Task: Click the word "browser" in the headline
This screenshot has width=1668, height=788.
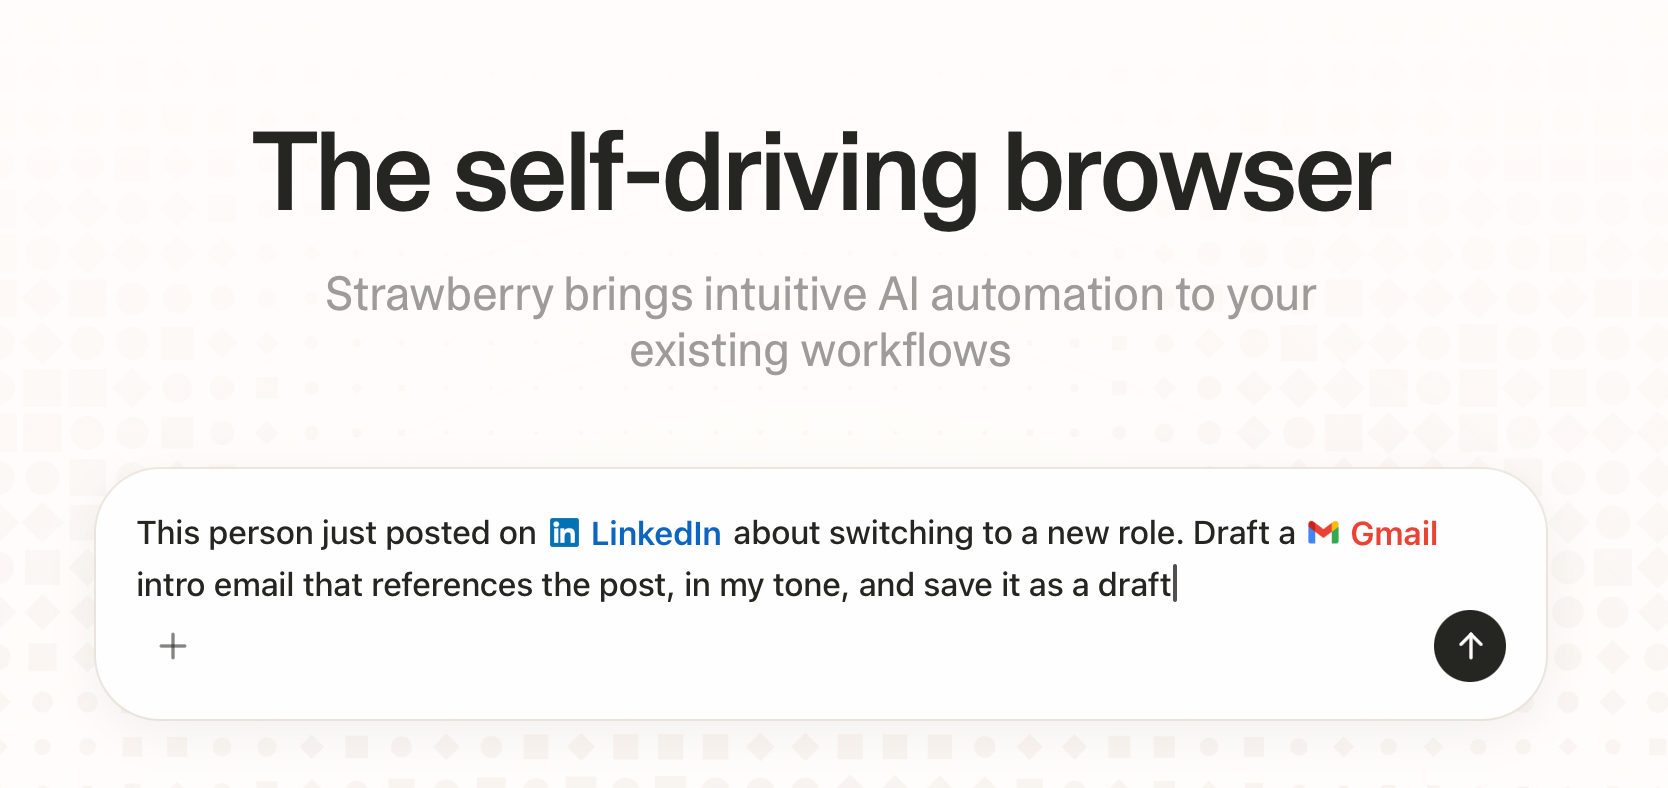Action: 1196,175
